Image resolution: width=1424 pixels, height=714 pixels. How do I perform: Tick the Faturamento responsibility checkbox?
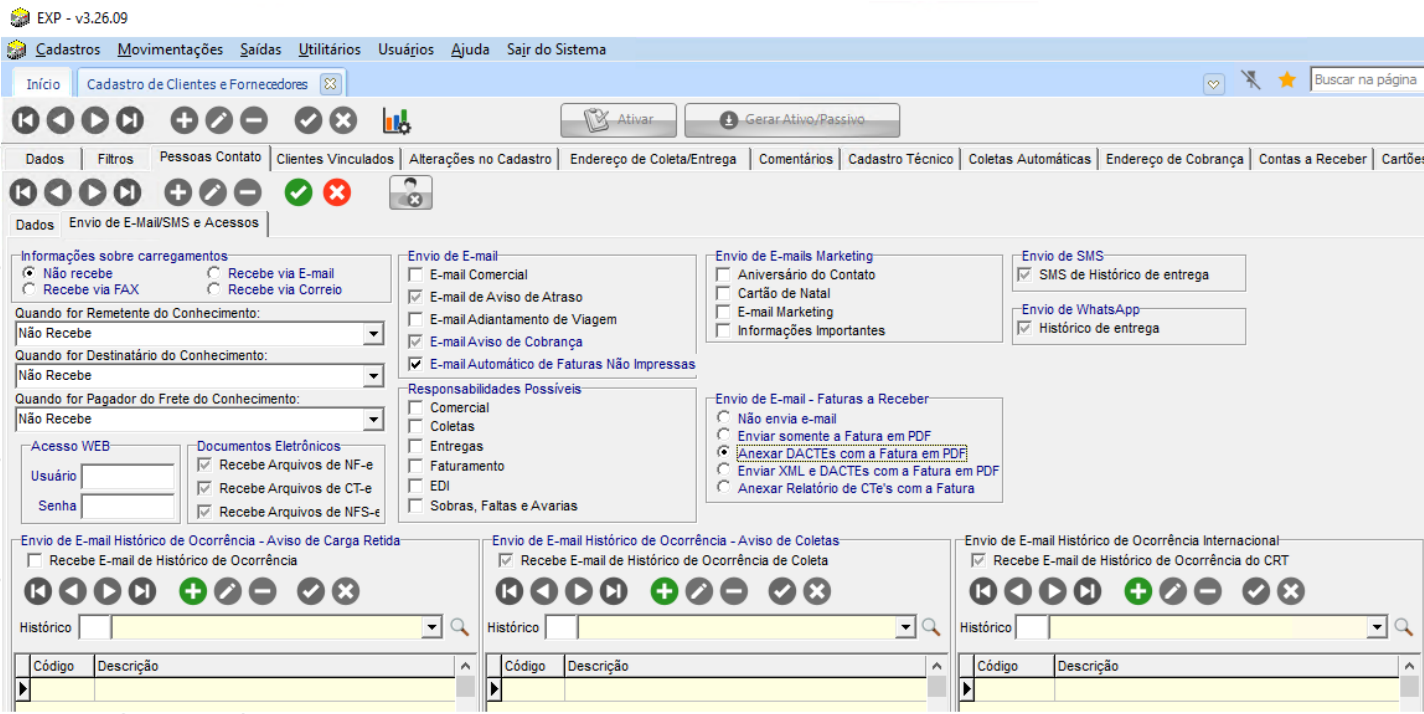pos(416,467)
